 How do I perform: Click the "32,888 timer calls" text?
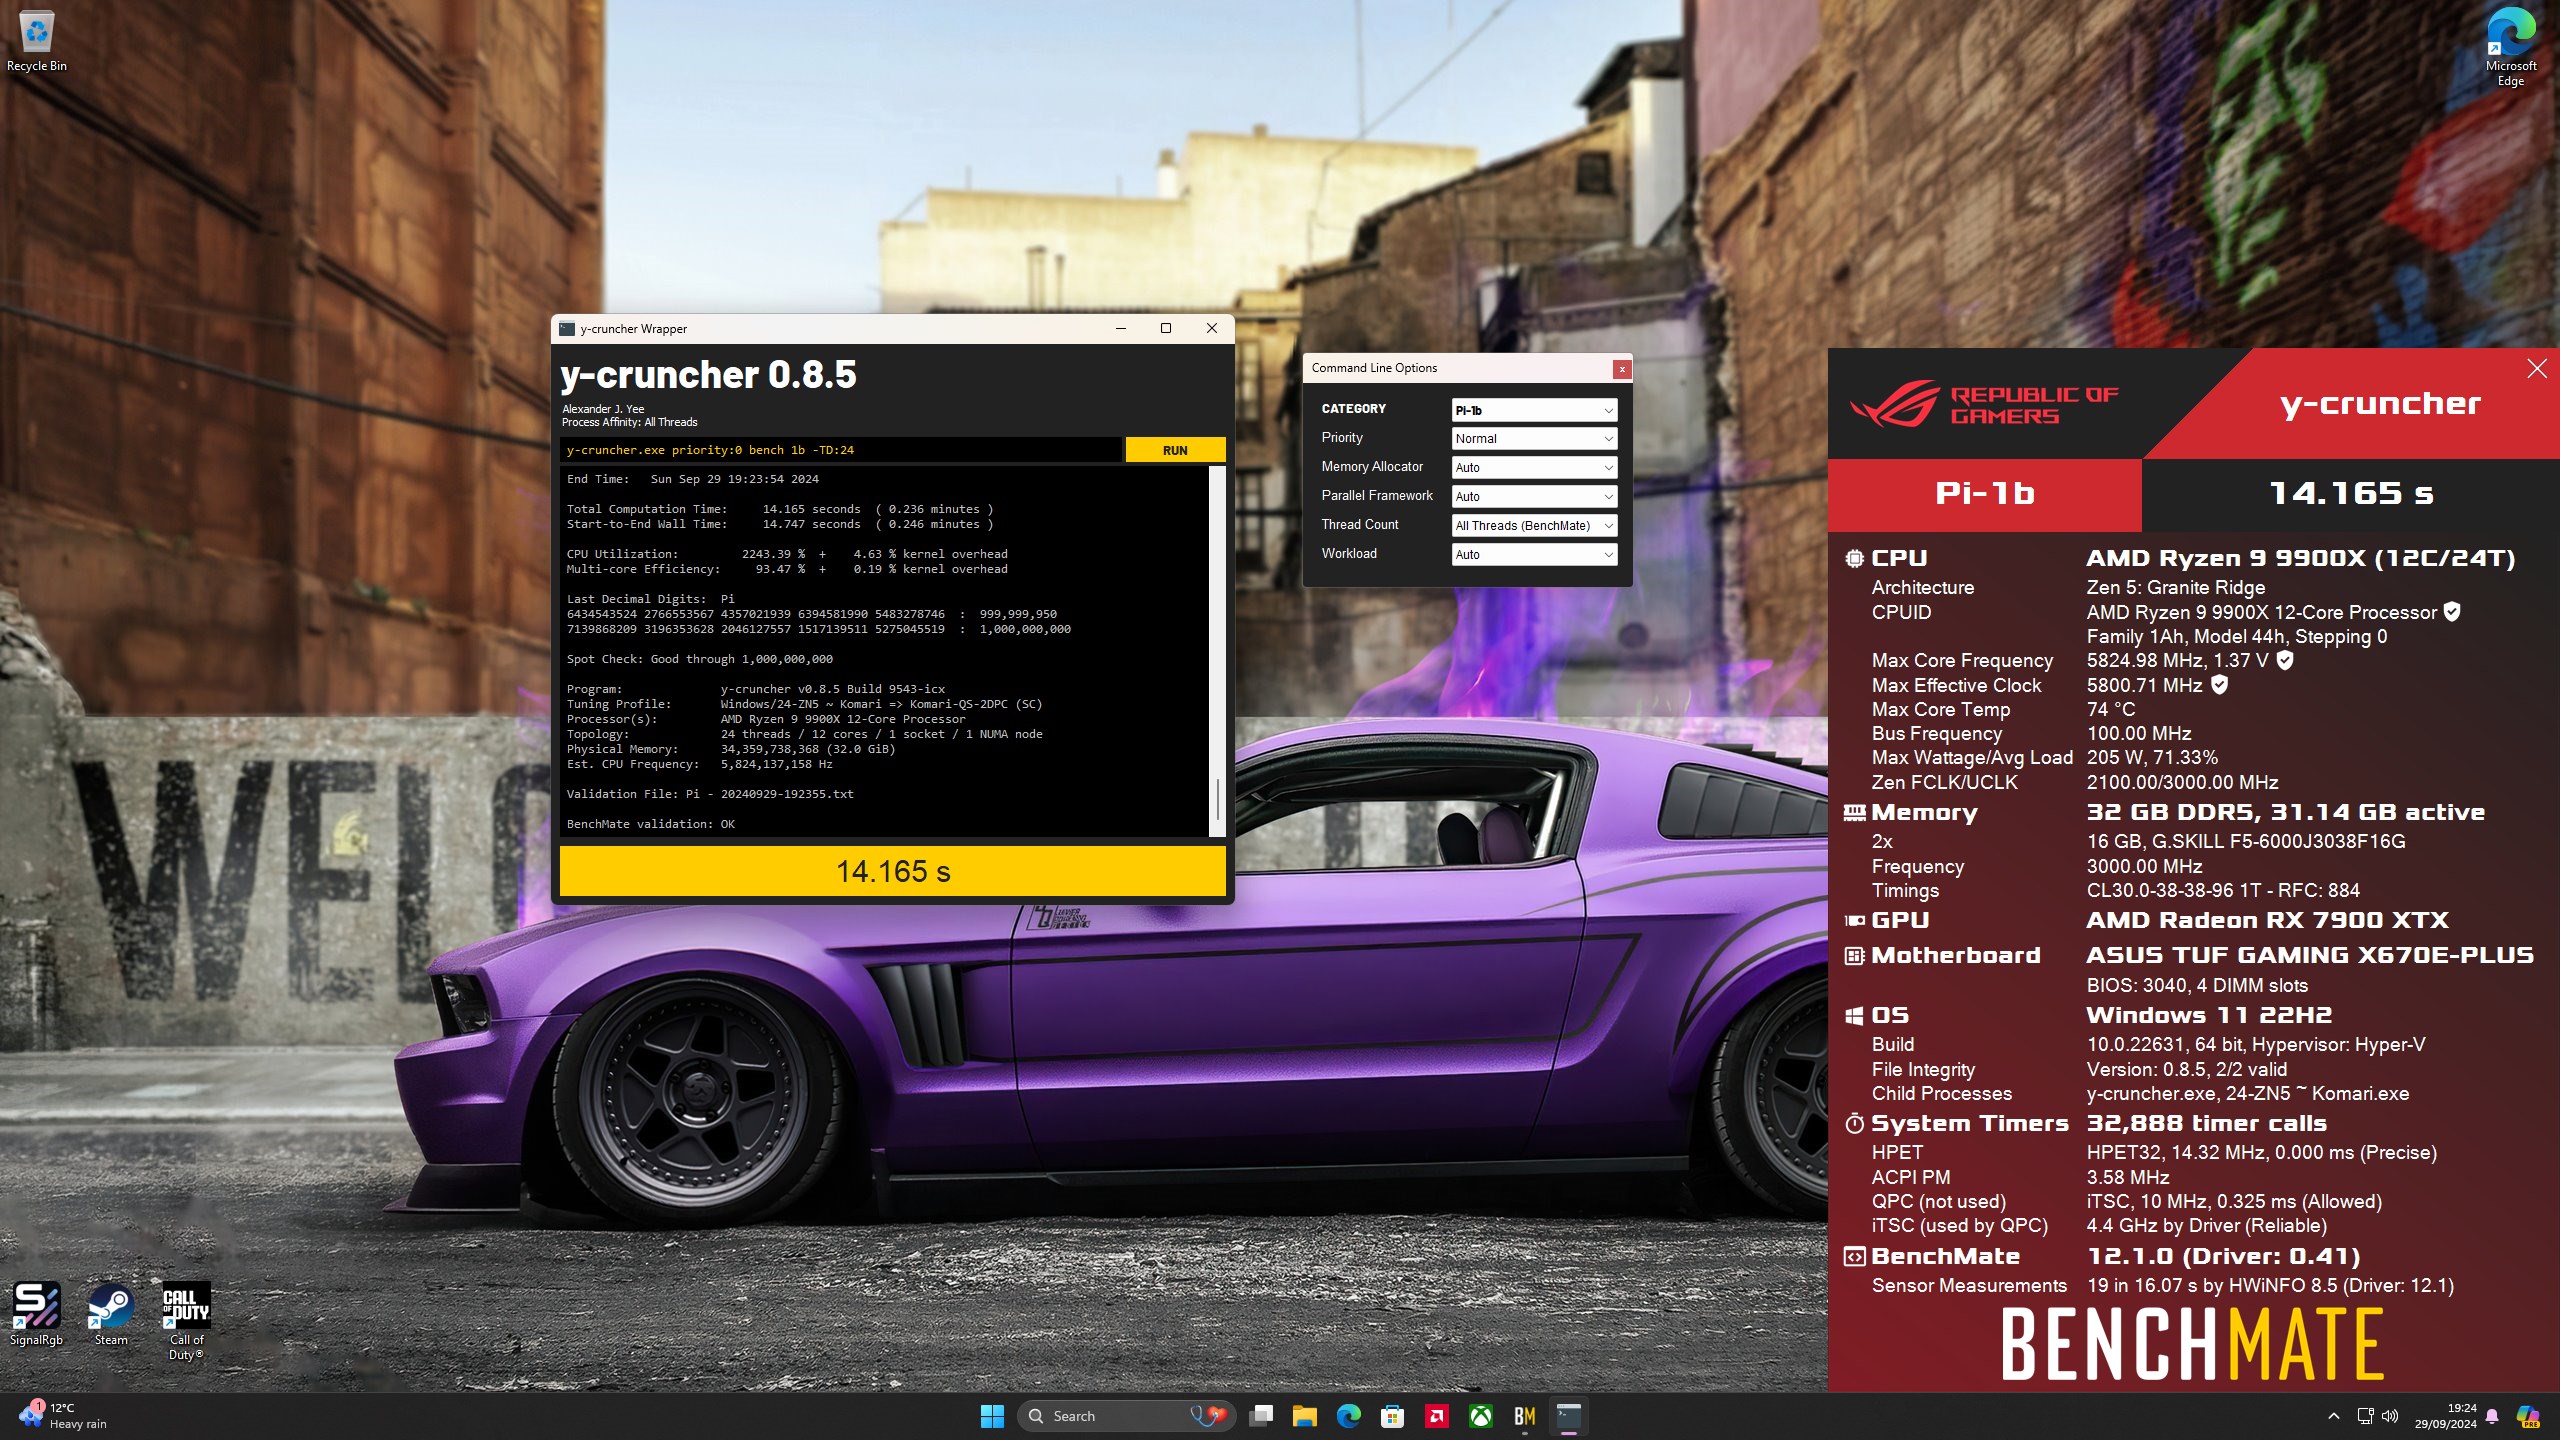click(x=2207, y=1124)
